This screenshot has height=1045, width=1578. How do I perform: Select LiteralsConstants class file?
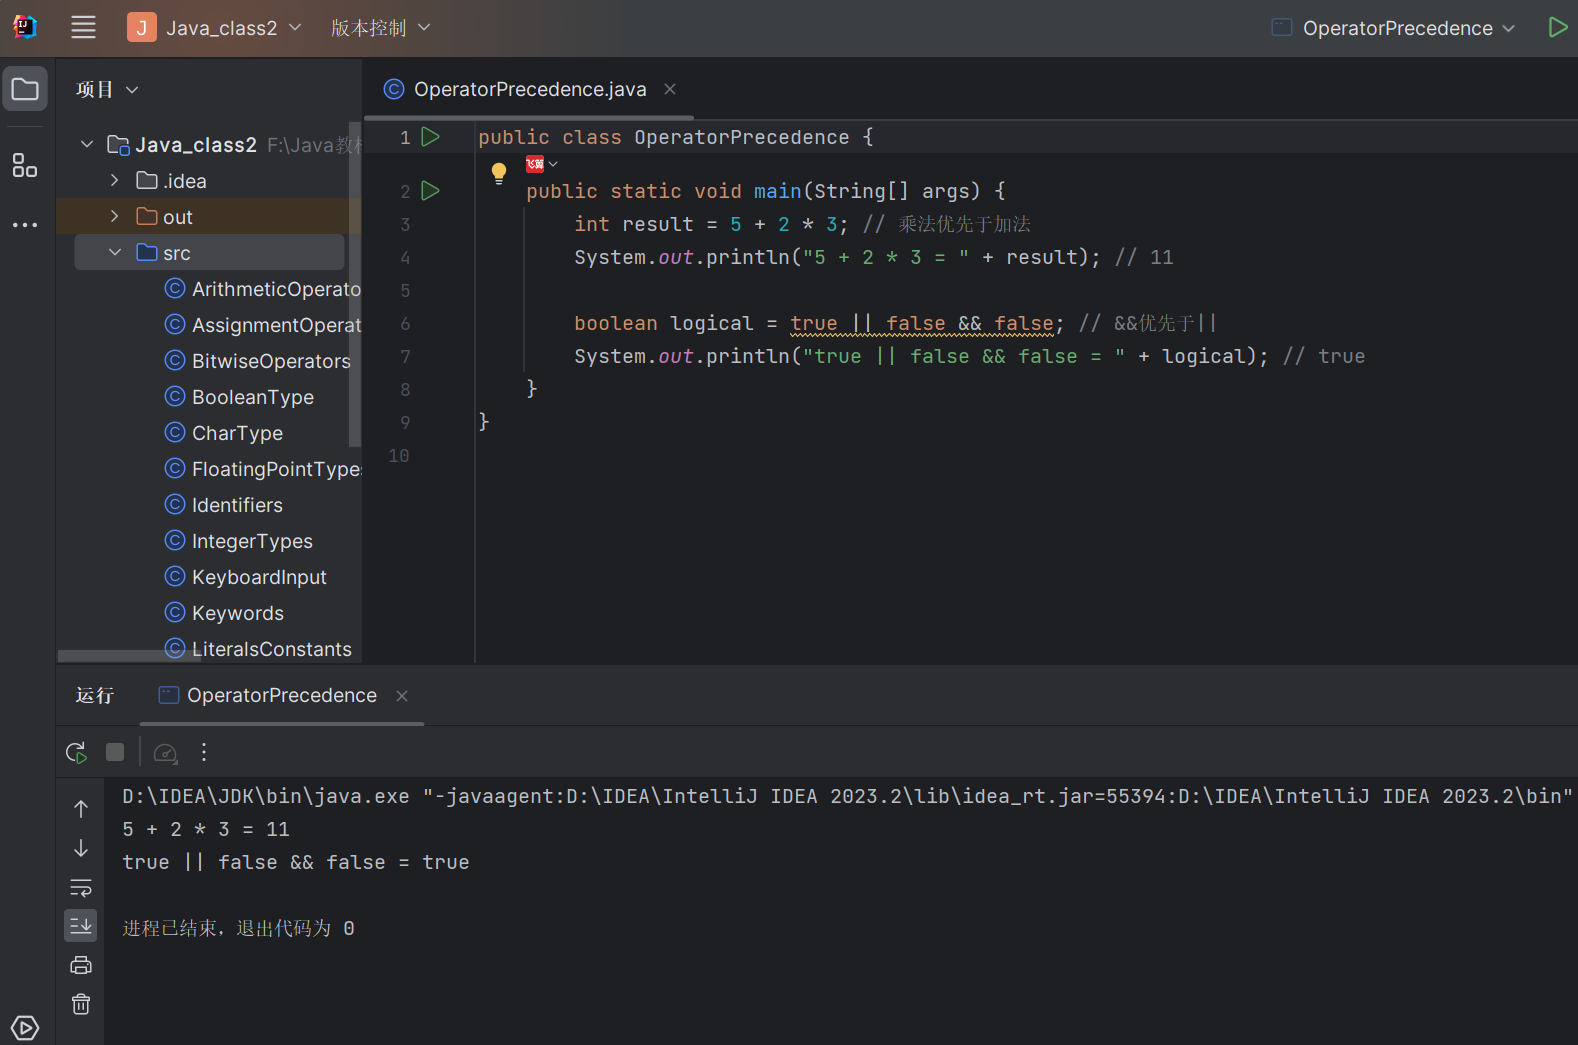(258, 649)
